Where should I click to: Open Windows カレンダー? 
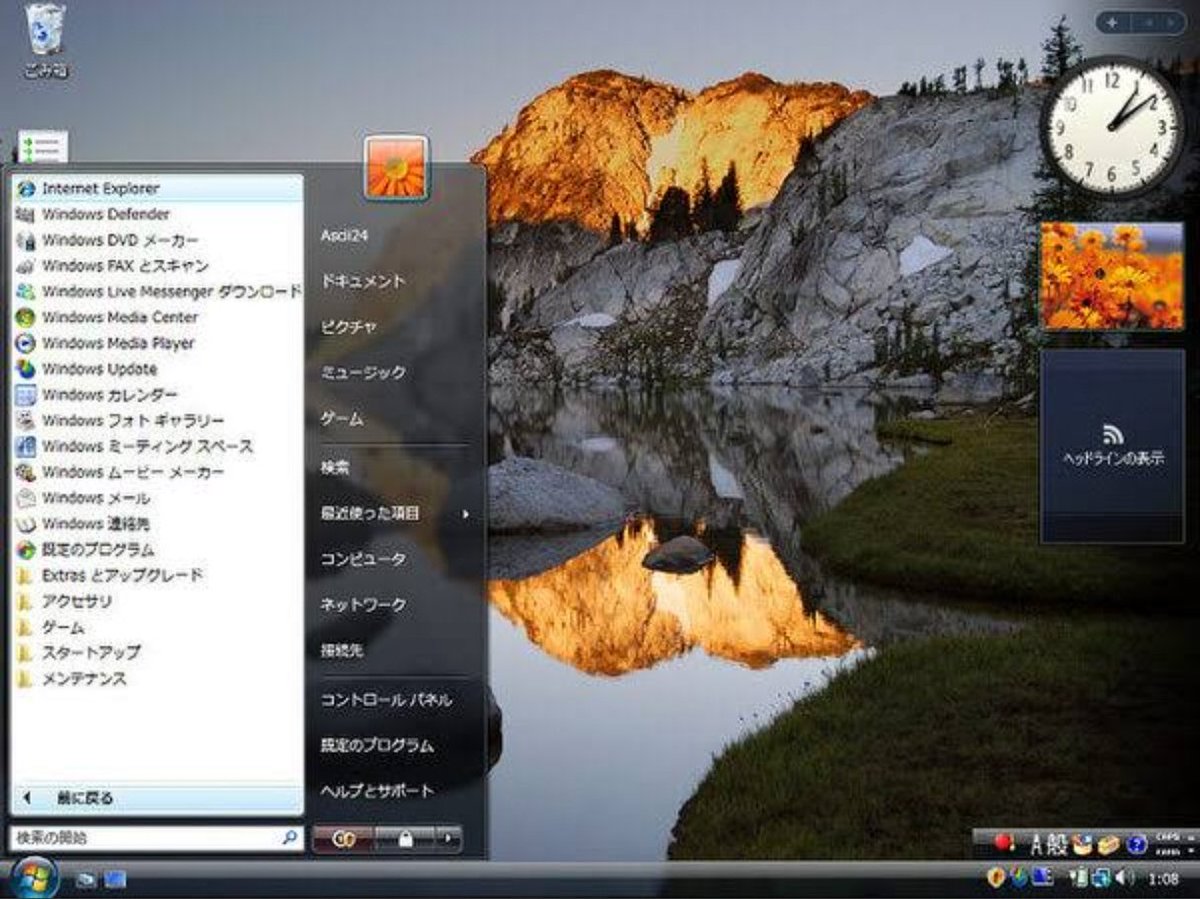pyautogui.click(x=157, y=395)
